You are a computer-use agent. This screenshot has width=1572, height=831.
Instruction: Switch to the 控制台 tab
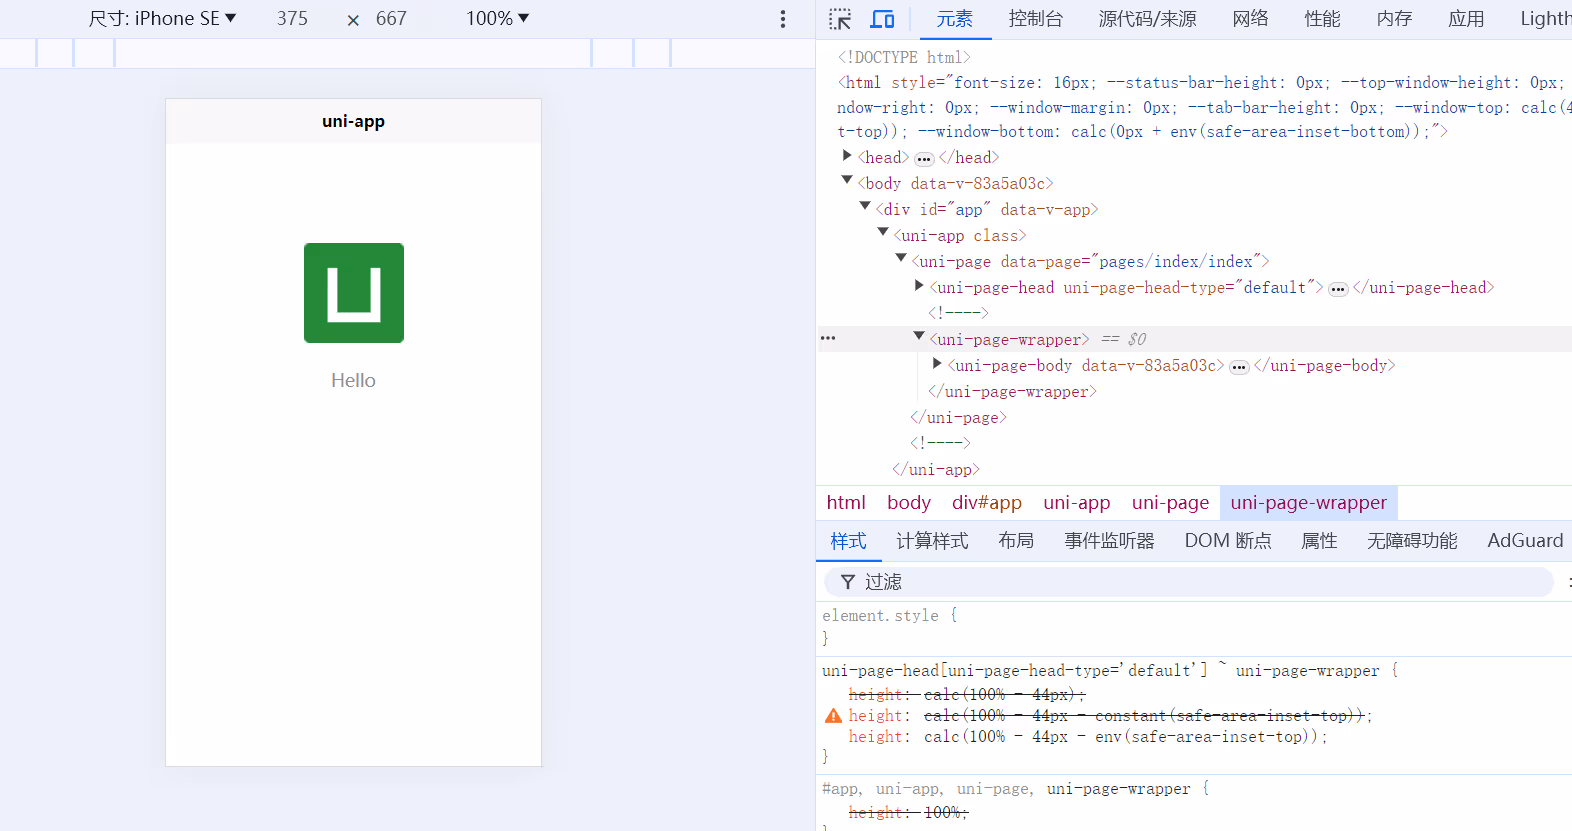1036,19
